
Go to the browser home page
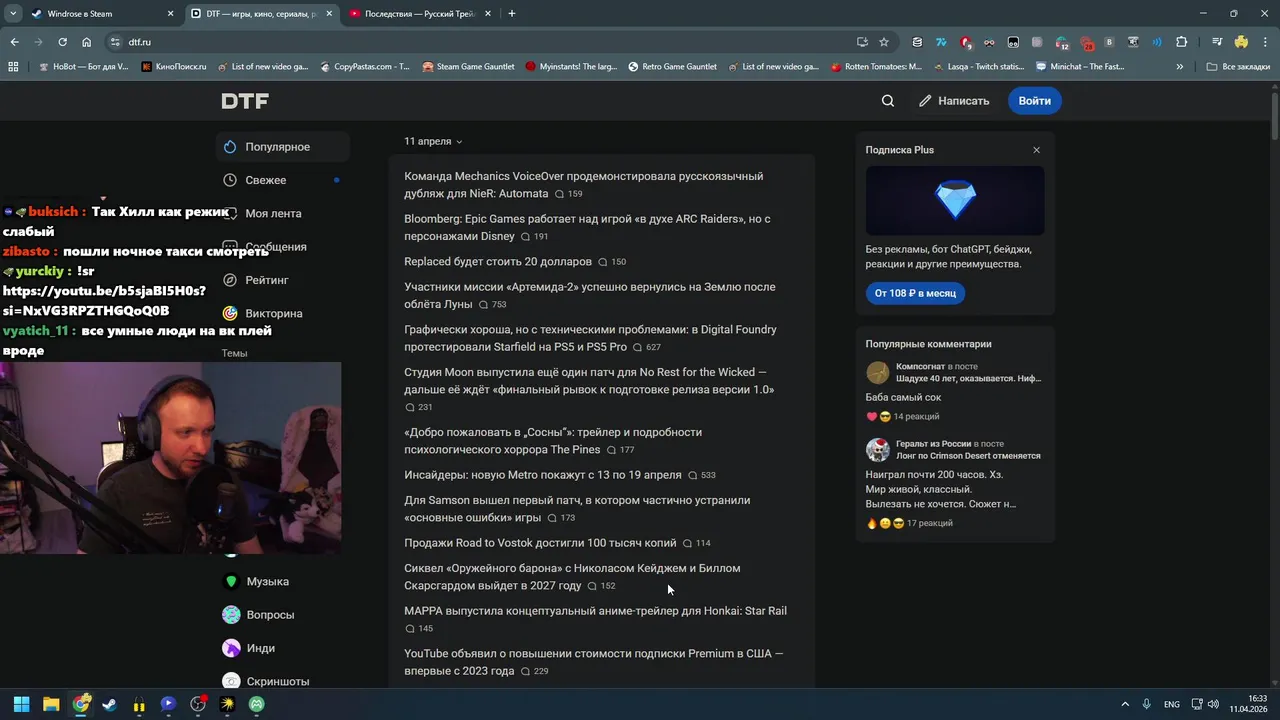tap(86, 42)
